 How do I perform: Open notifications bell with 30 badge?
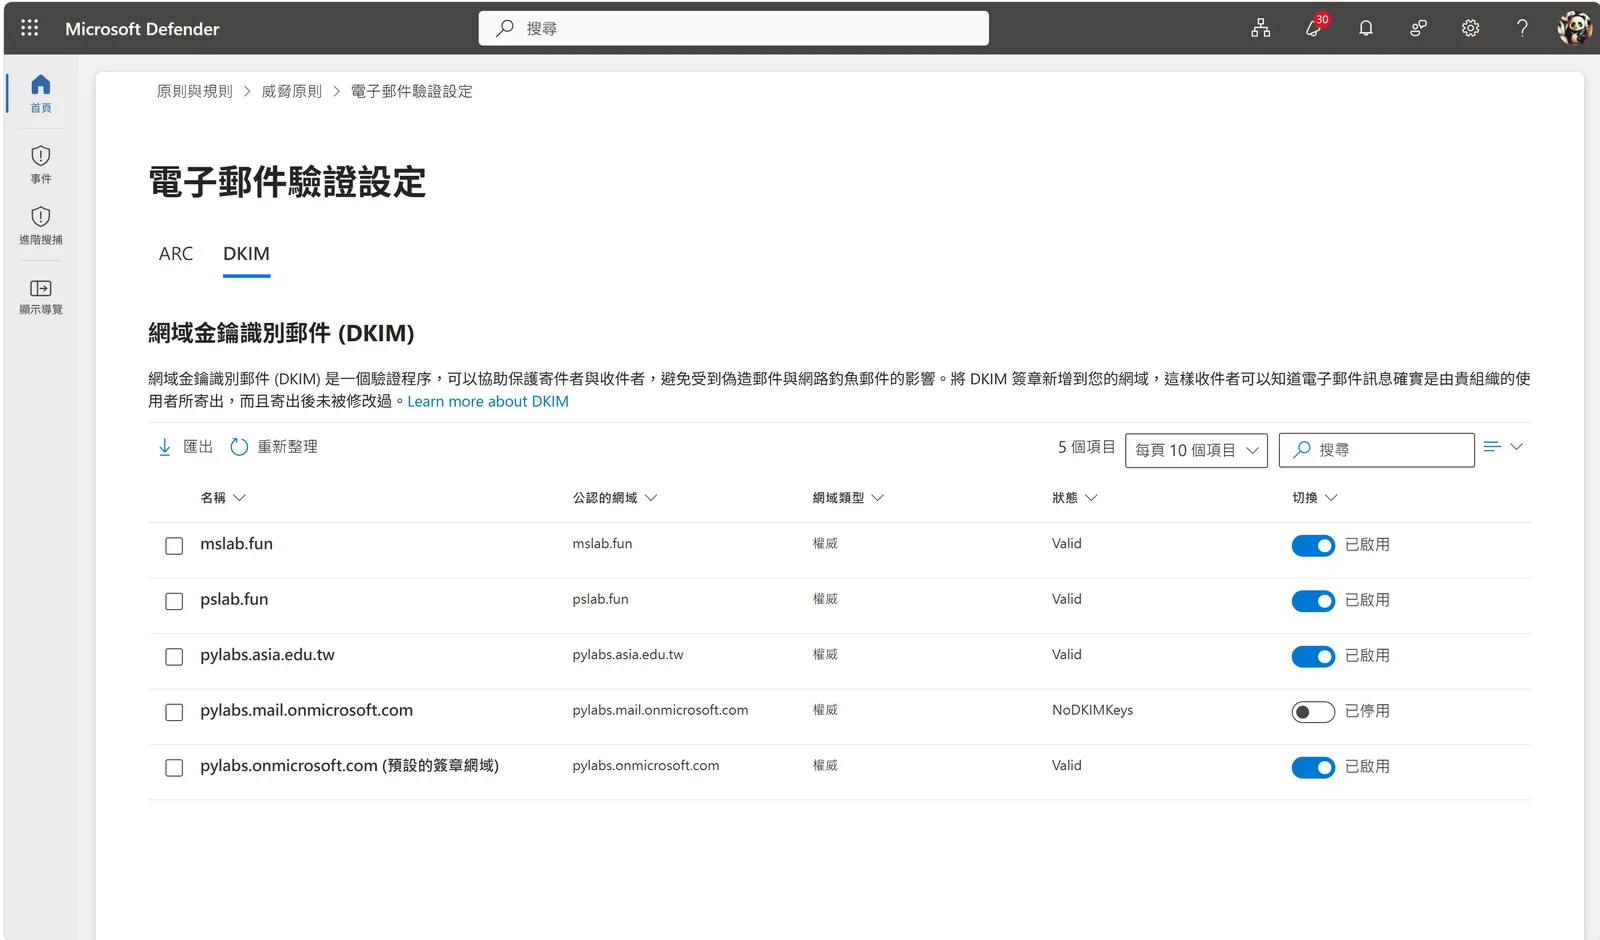pyautogui.click(x=1314, y=28)
